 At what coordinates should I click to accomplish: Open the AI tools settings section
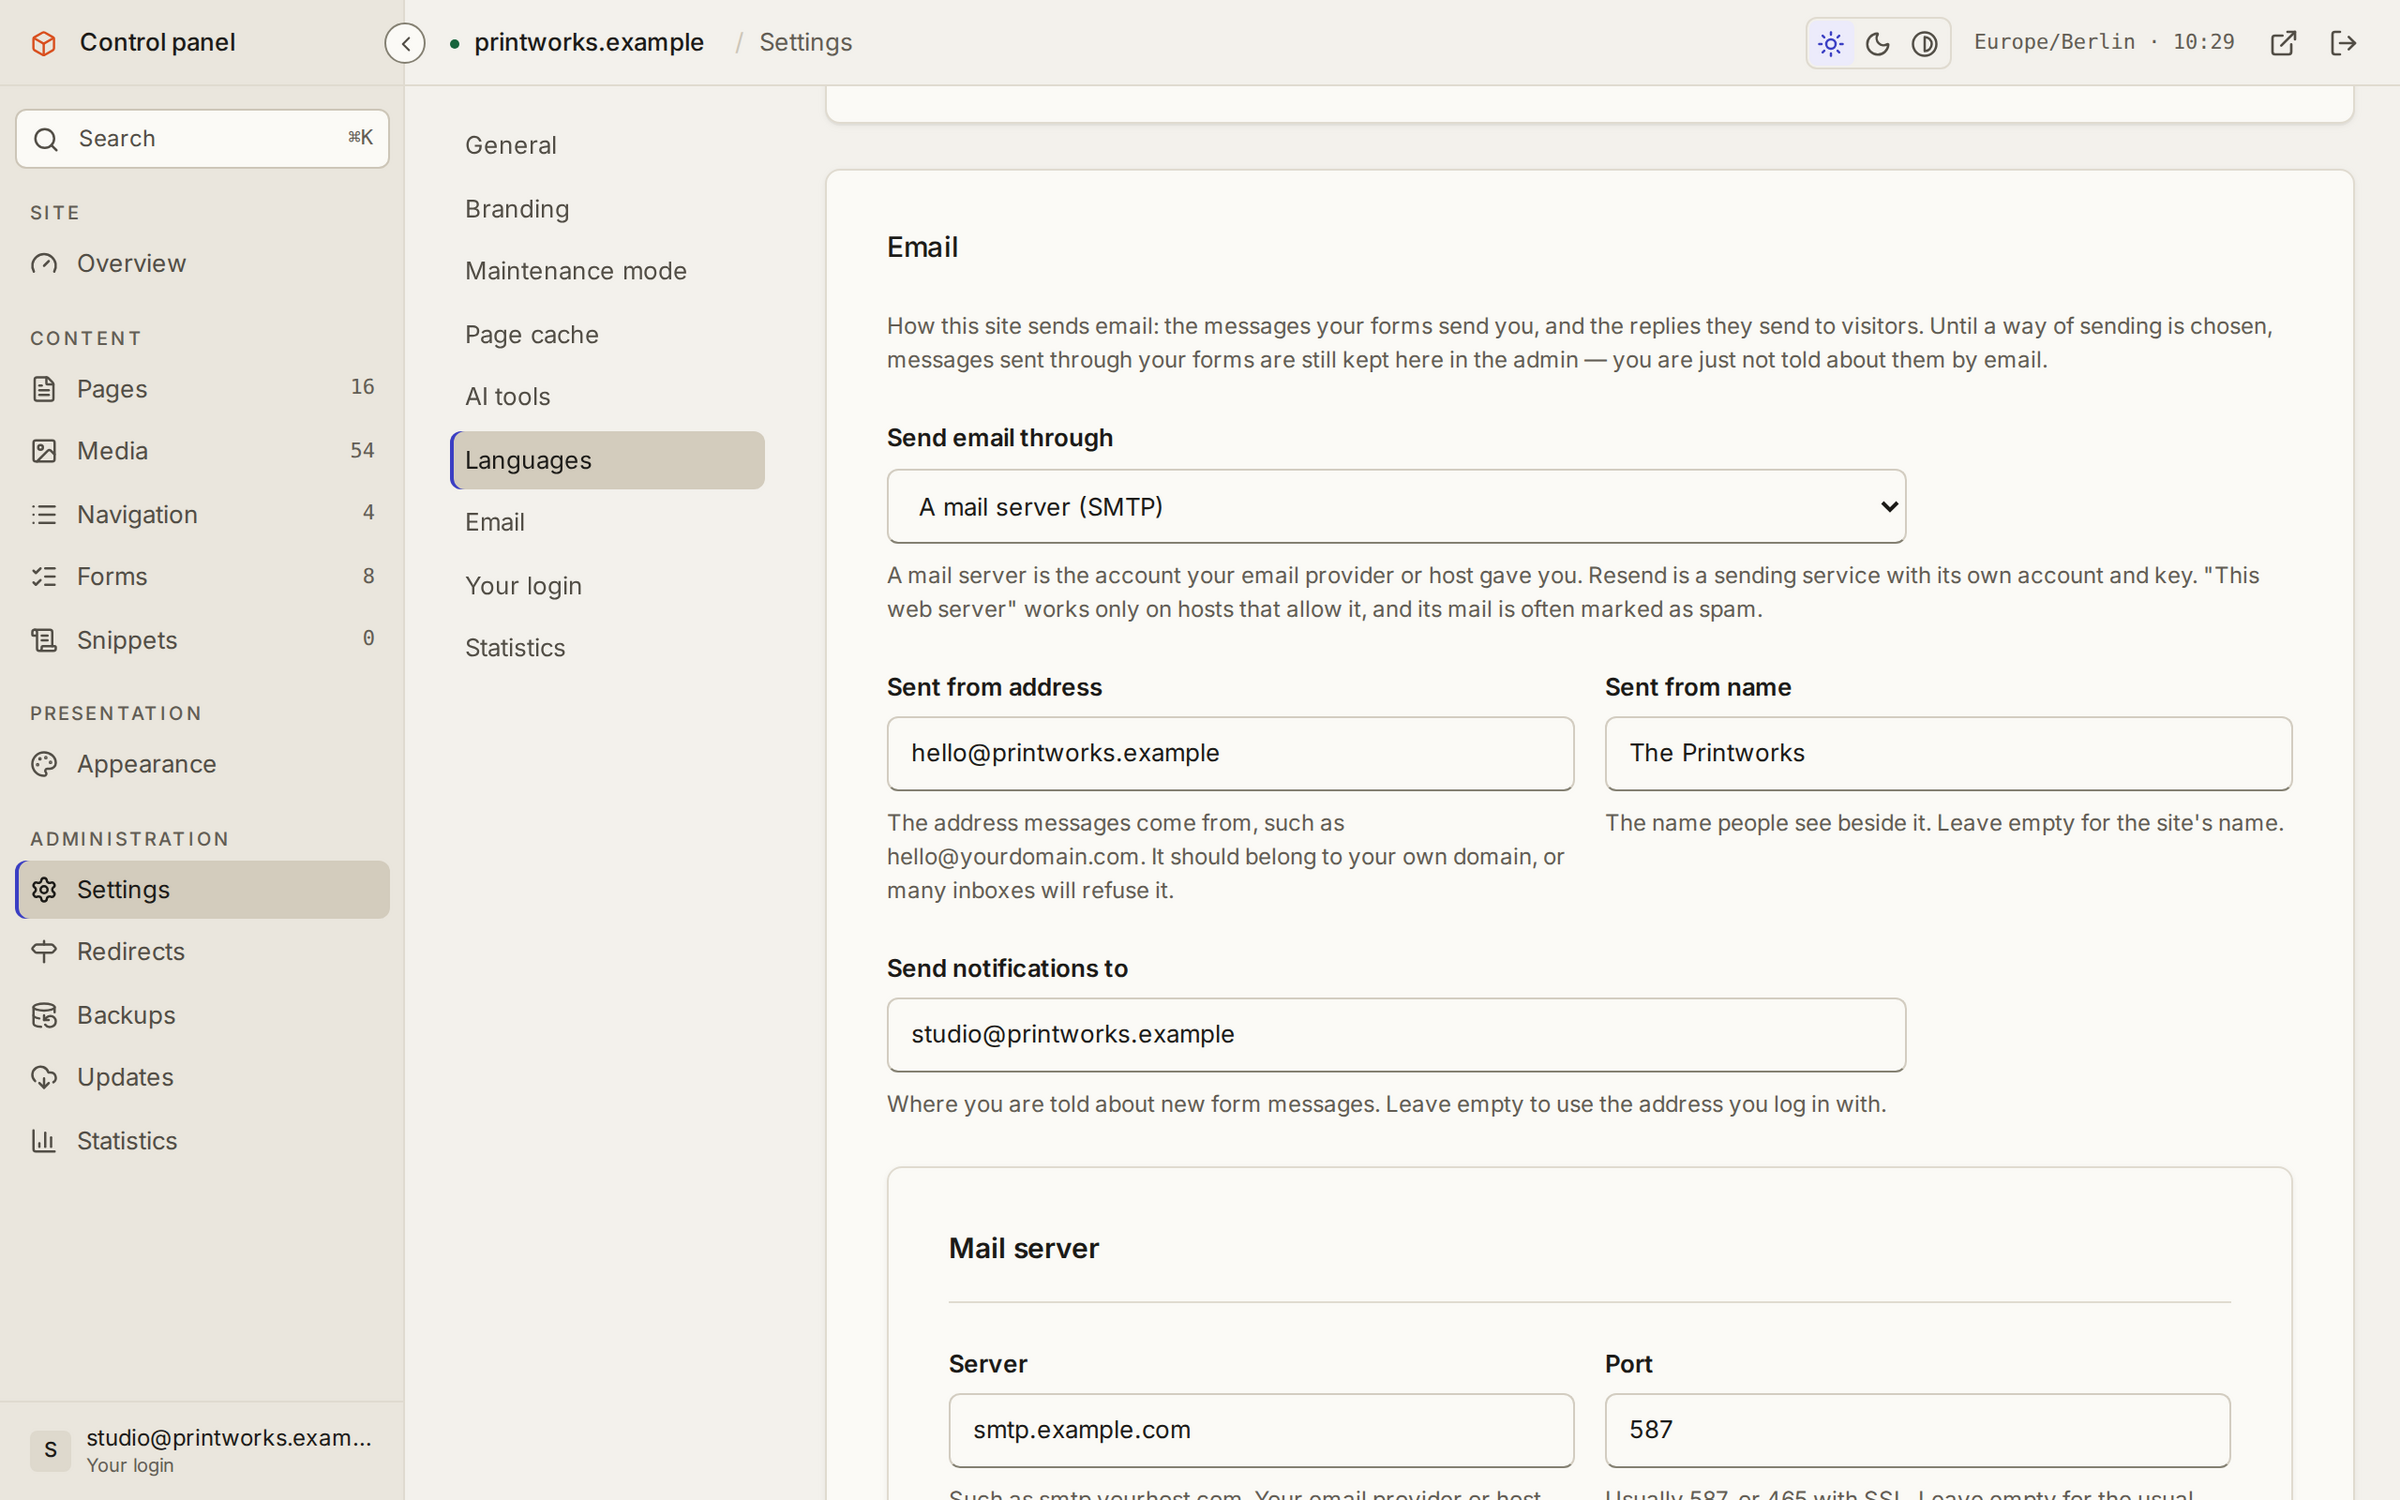607,397
